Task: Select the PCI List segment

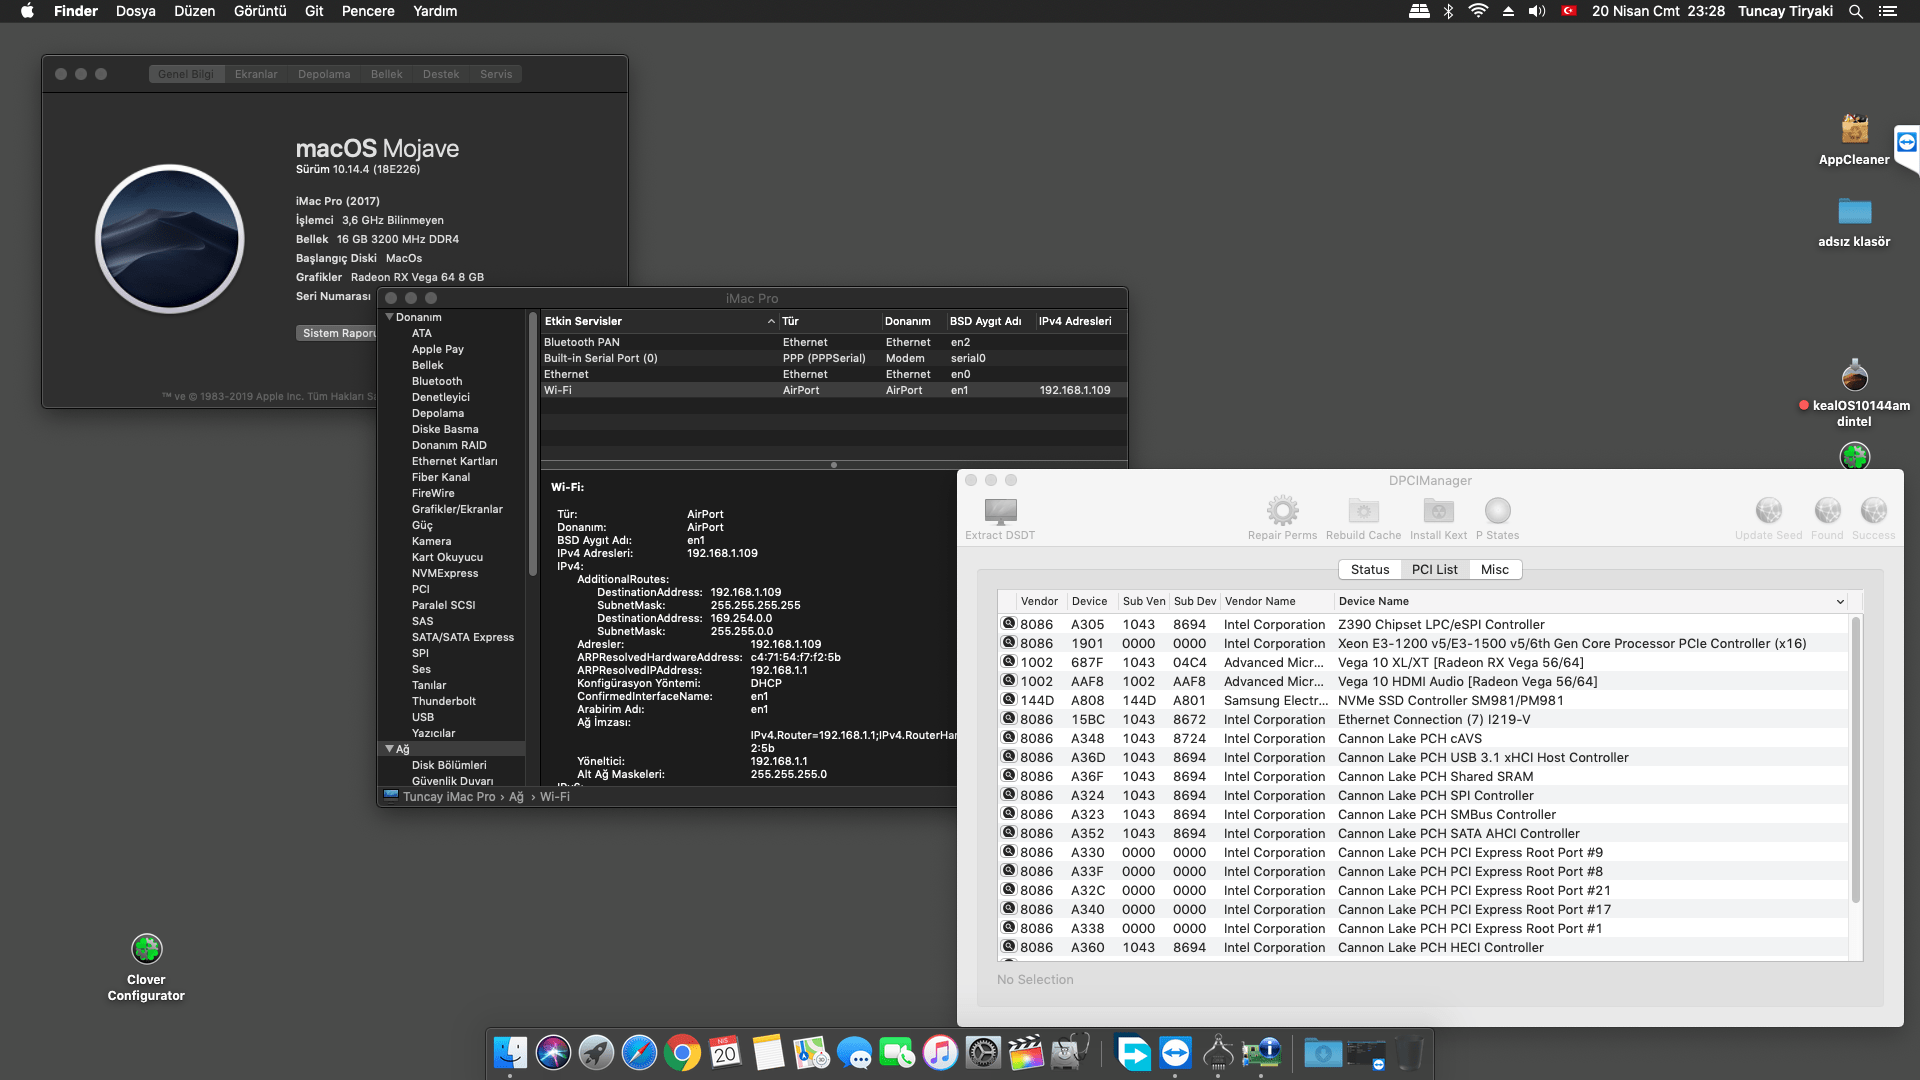Action: point(1434,570)
